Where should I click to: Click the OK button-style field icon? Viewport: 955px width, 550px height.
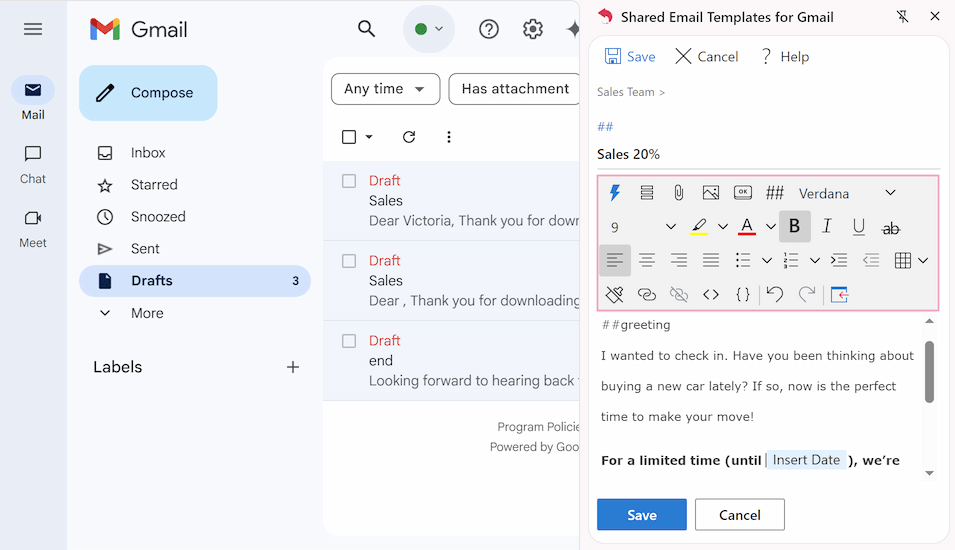click(742, 192)
